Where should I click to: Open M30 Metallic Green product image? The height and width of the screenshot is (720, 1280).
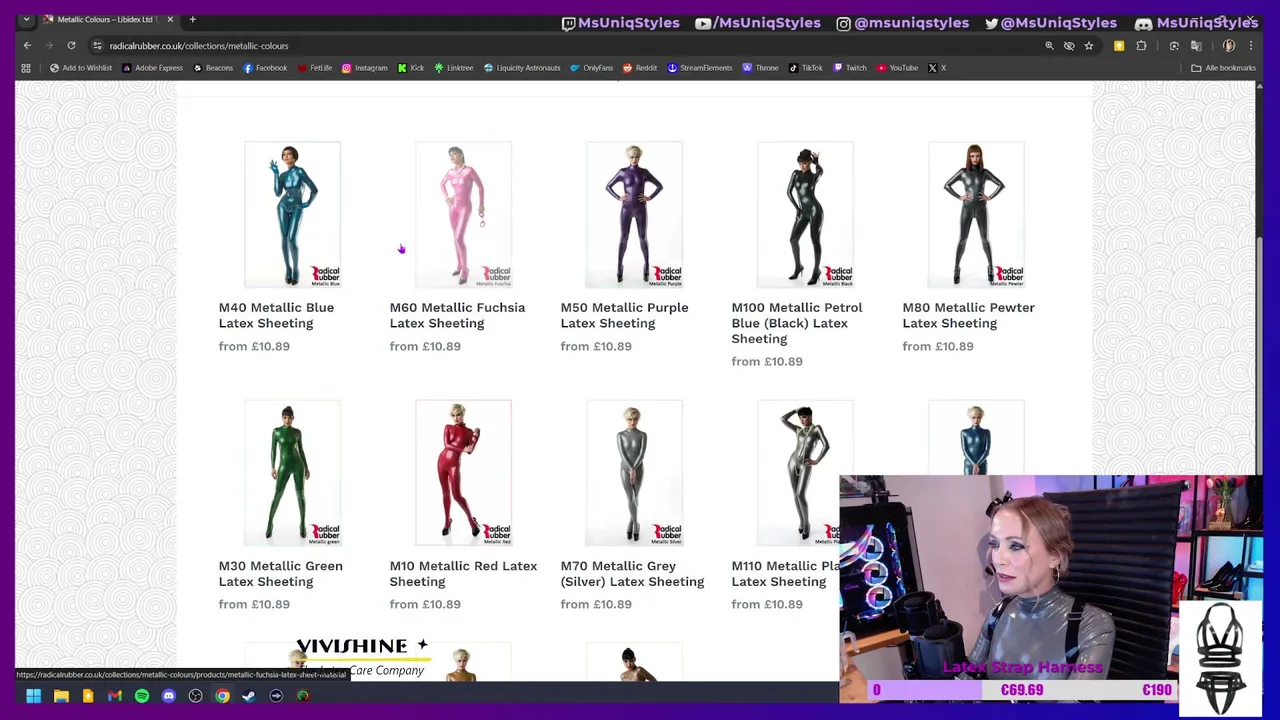click(292, 473)
